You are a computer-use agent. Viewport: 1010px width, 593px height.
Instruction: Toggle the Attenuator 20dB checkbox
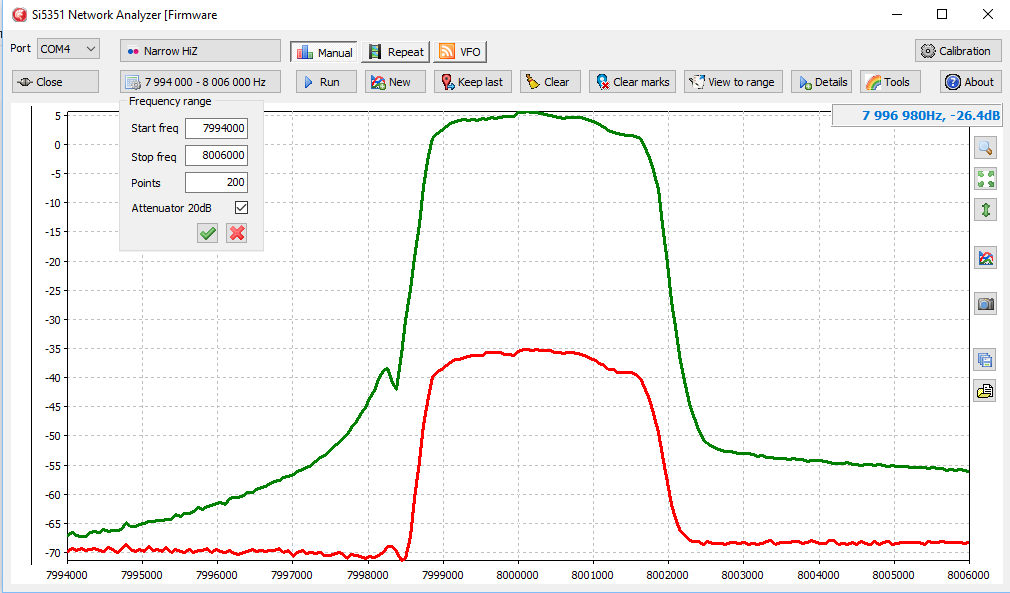coord(242,208)
